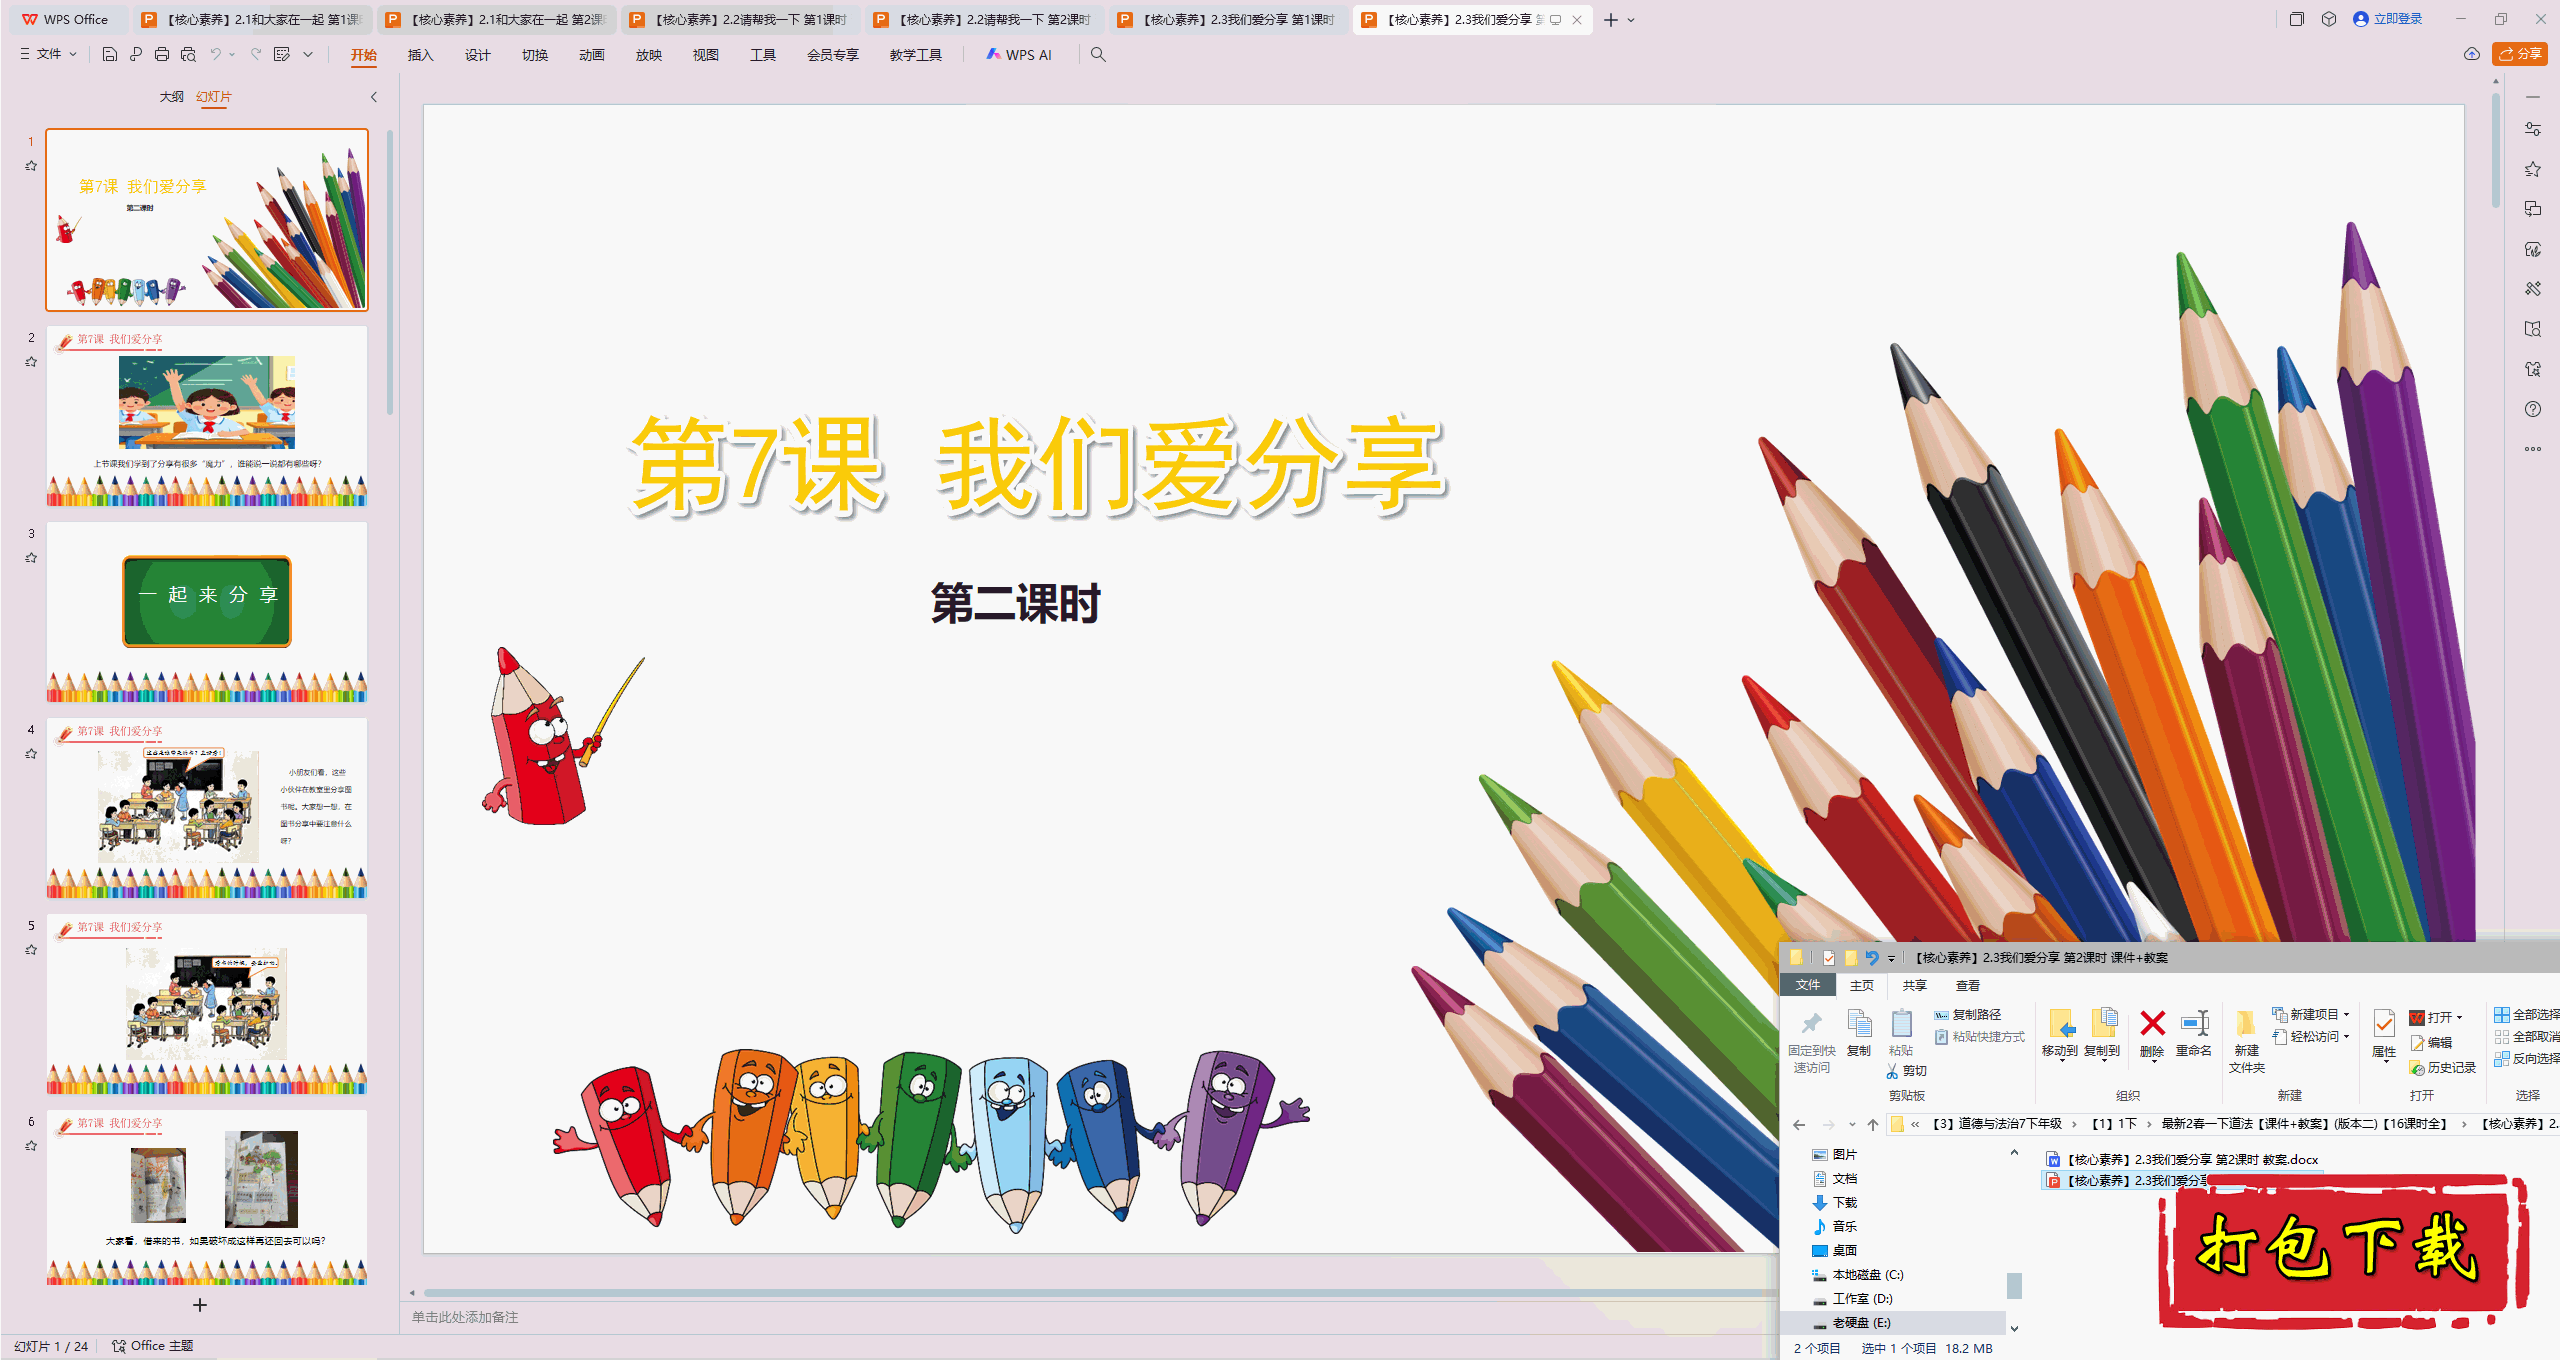Click the Back arrow in File Explorer
Image resolution: width=2560 pixels, height=1360 pixels.
tap(1799, 1125)
